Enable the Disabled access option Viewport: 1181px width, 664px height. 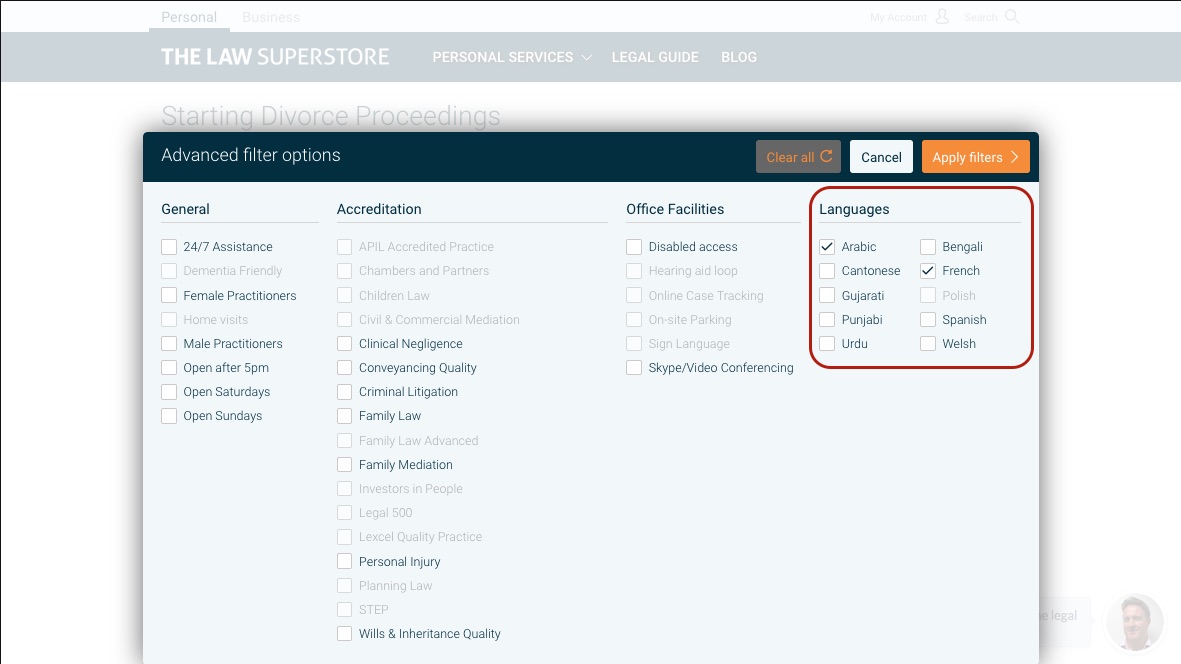[634, 246]
